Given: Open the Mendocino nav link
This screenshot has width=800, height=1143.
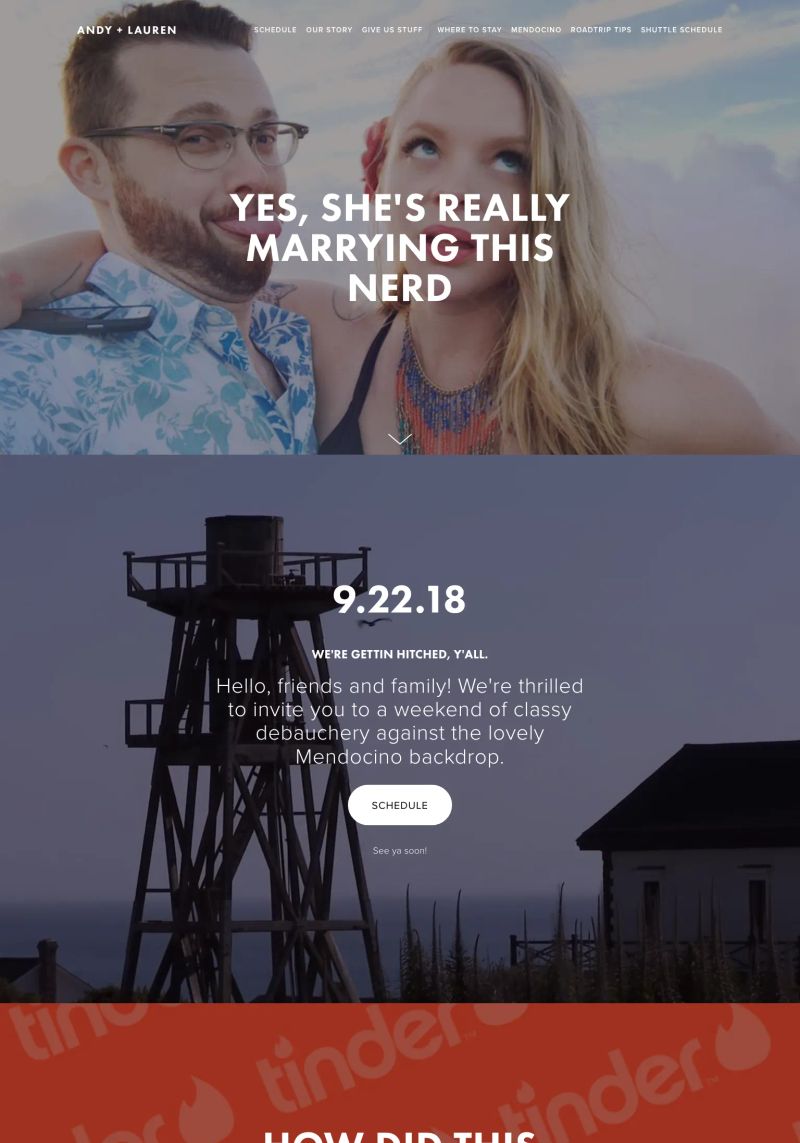Looking at the screenshot, I should tap(536, 30).
